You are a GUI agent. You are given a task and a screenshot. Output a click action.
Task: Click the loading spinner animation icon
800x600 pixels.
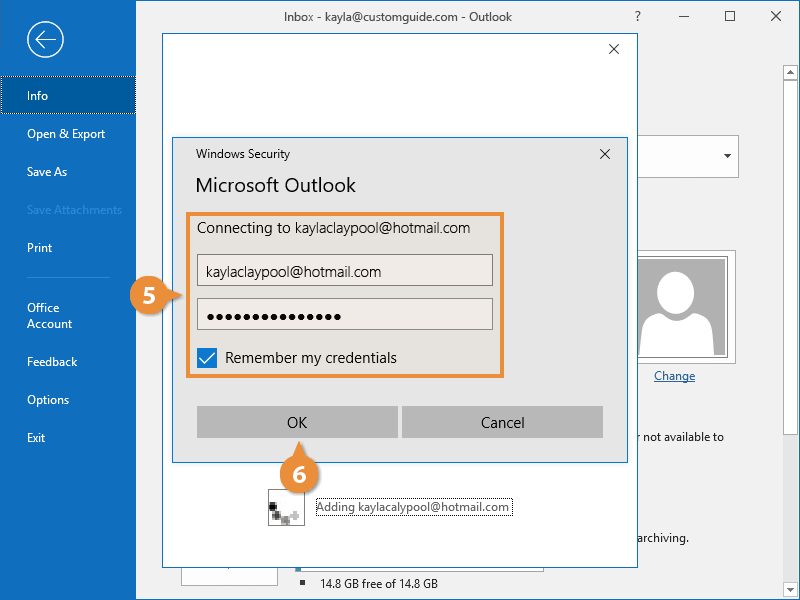[286, 508]
